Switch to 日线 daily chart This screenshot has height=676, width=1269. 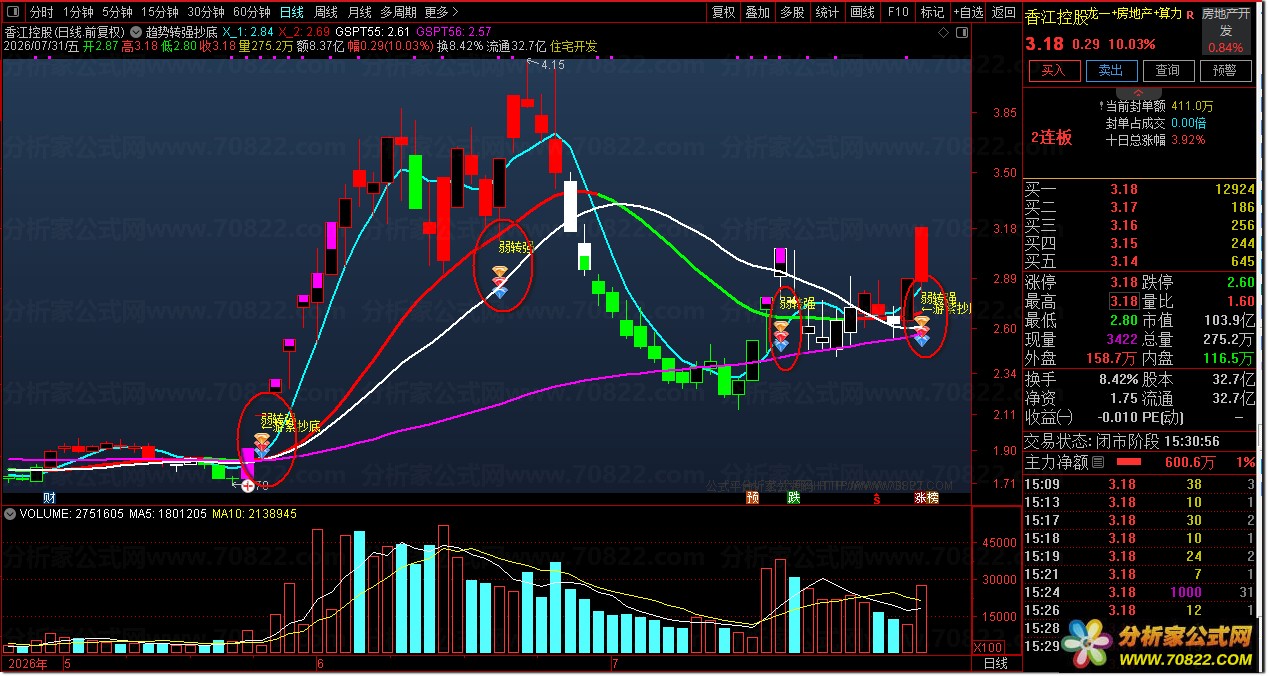point(291,13)
